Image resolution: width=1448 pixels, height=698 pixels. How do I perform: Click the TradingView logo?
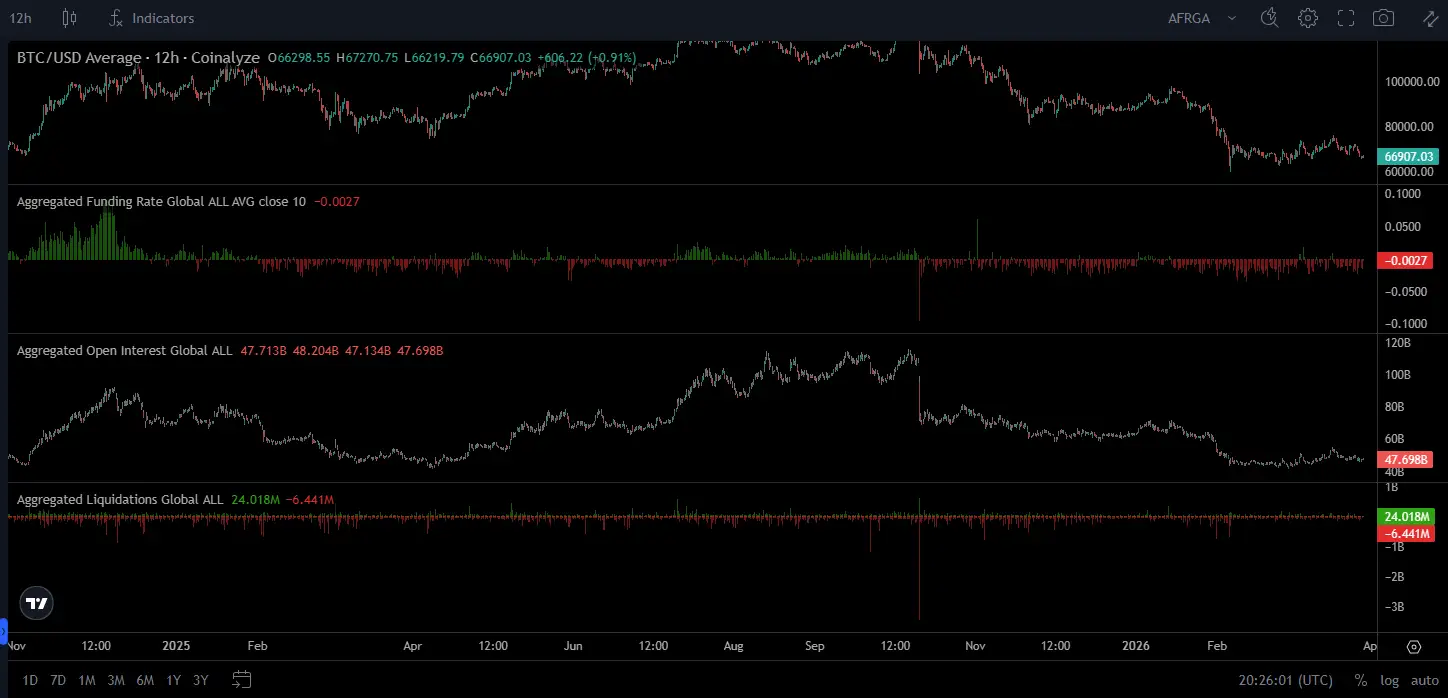click(35, 603)
